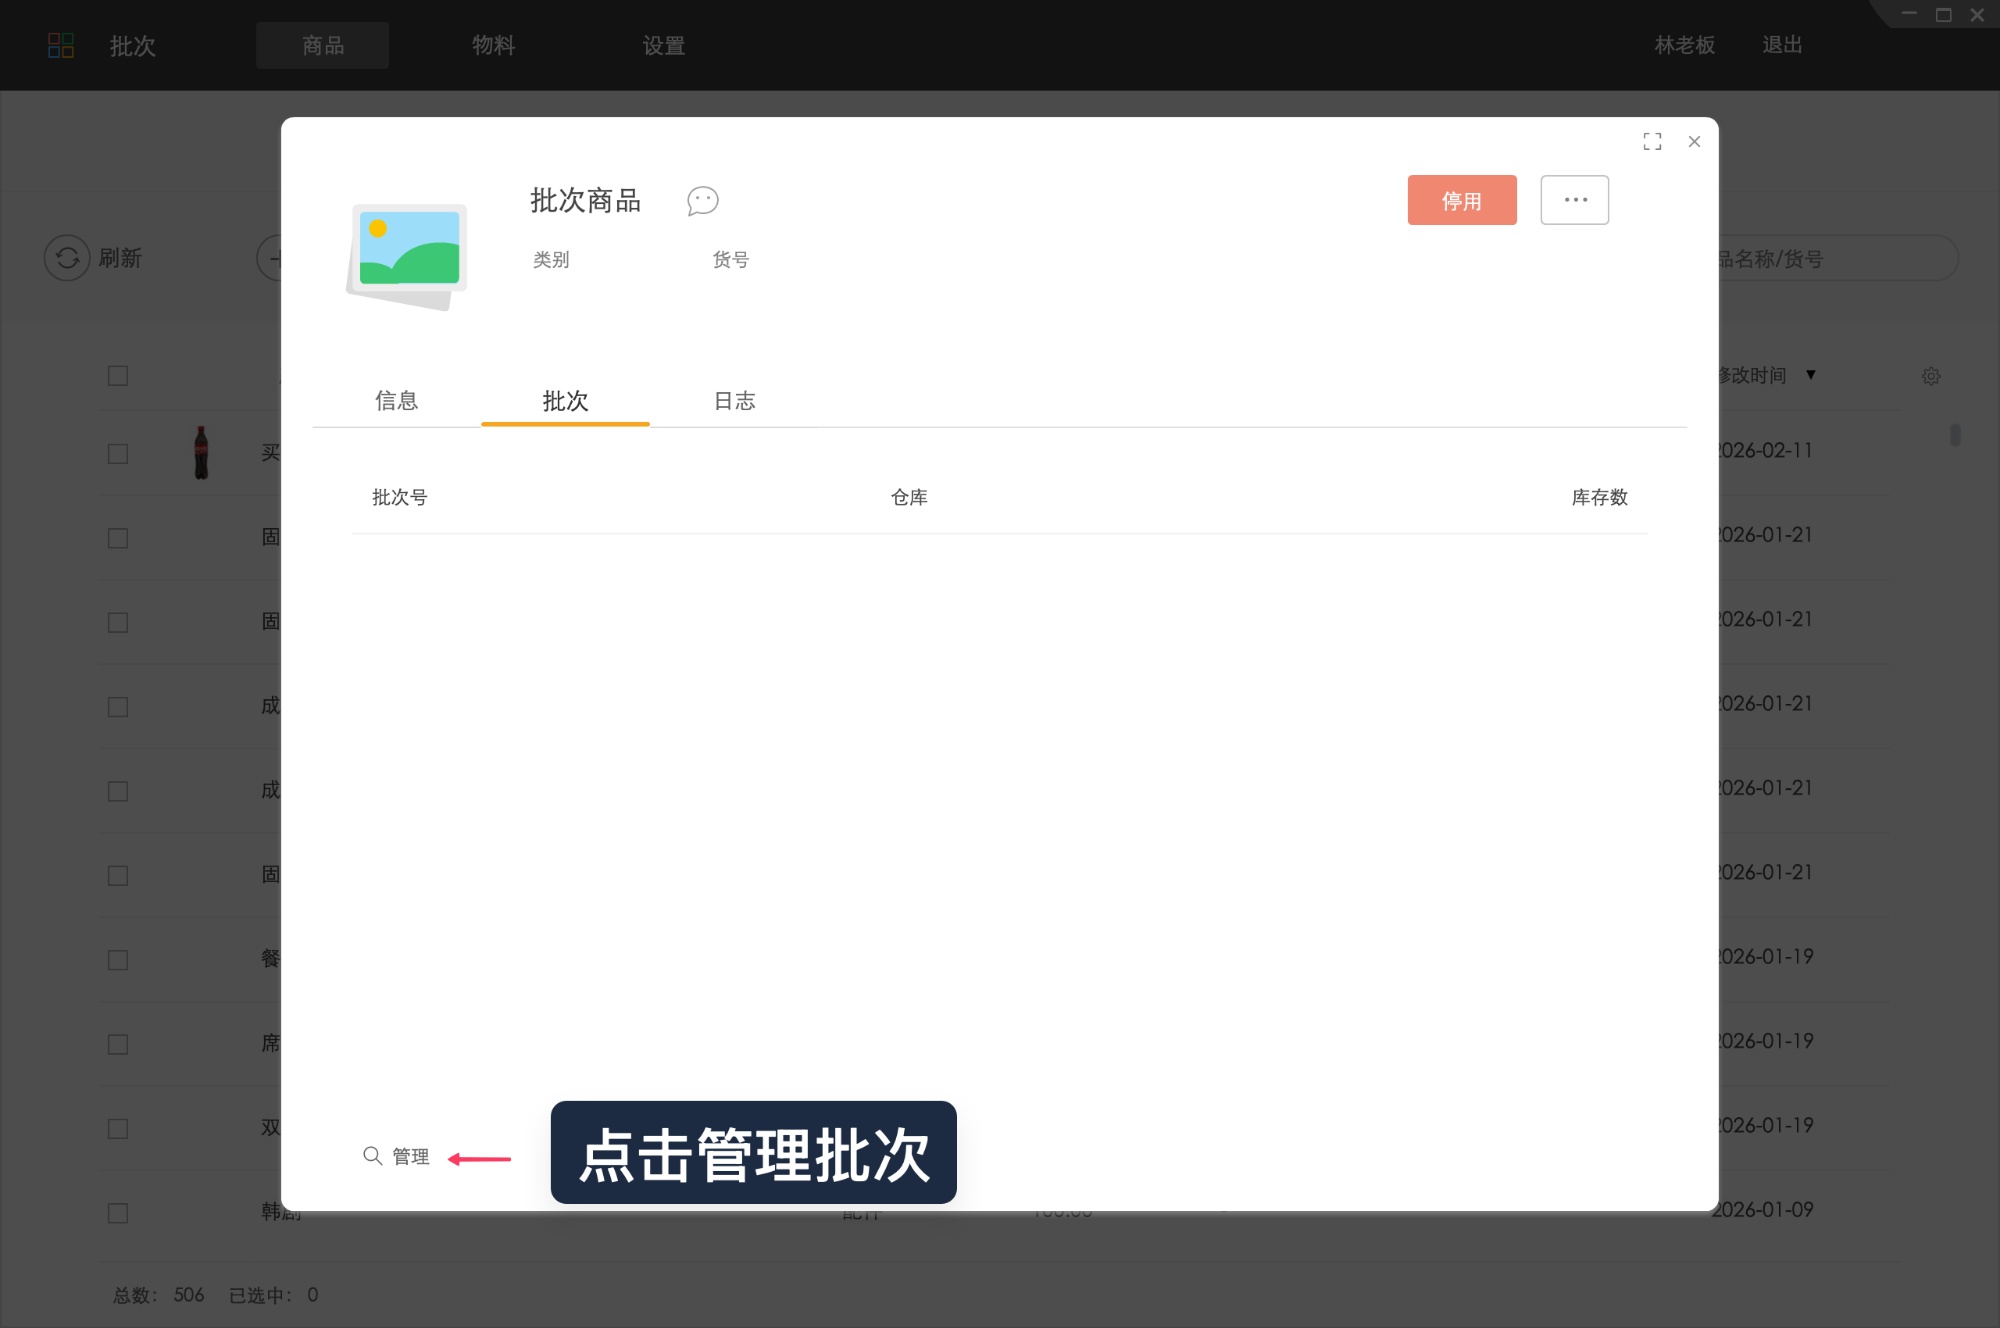Click the comment bubble beside 批次商品
Screen dimensions: 2000x1328
coord(703,201)
